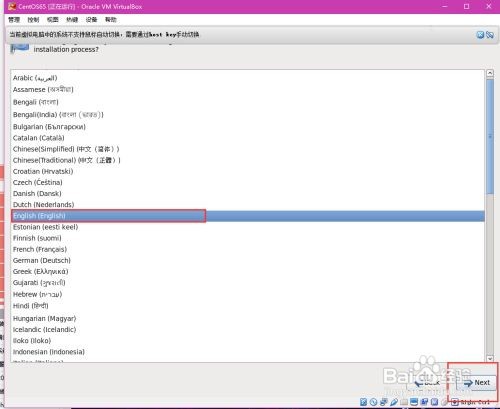The image size is (500, 409).
Task: Click the video capture status icon
Action: [x=424, y=402]
